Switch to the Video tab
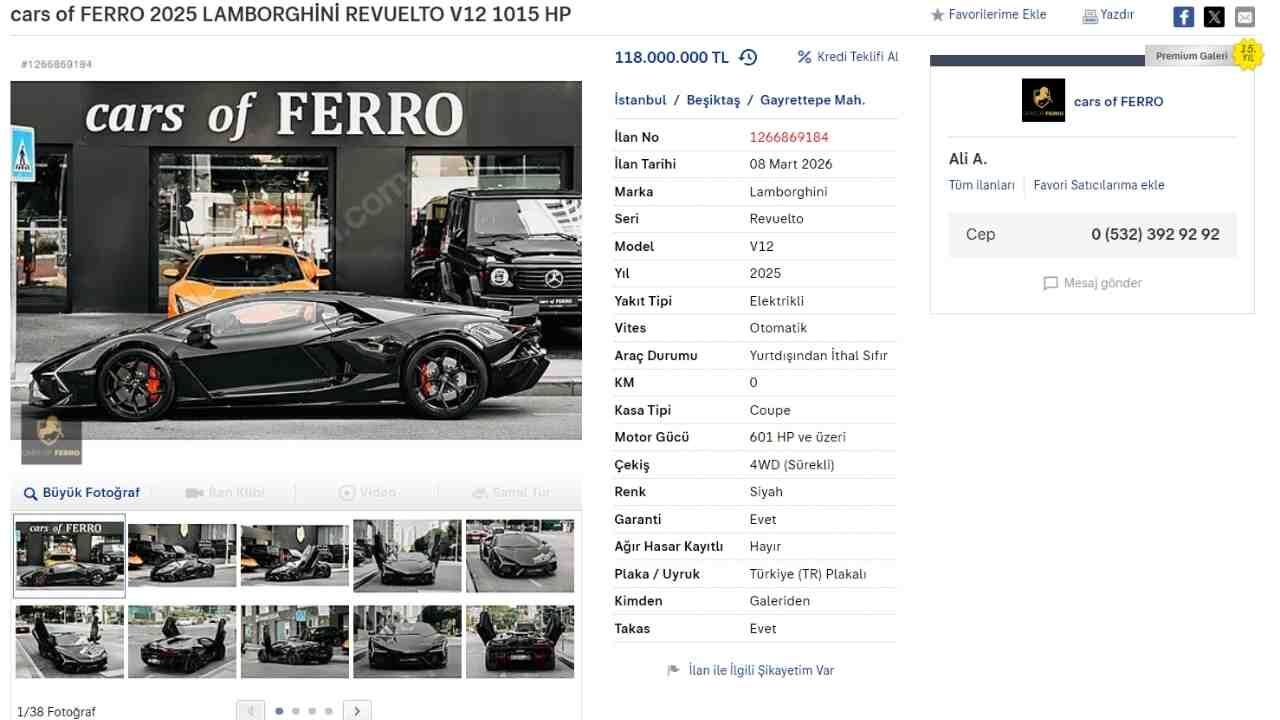This screenshot has width=1280, height=720. pyautogui.click(x=368, y=493)
